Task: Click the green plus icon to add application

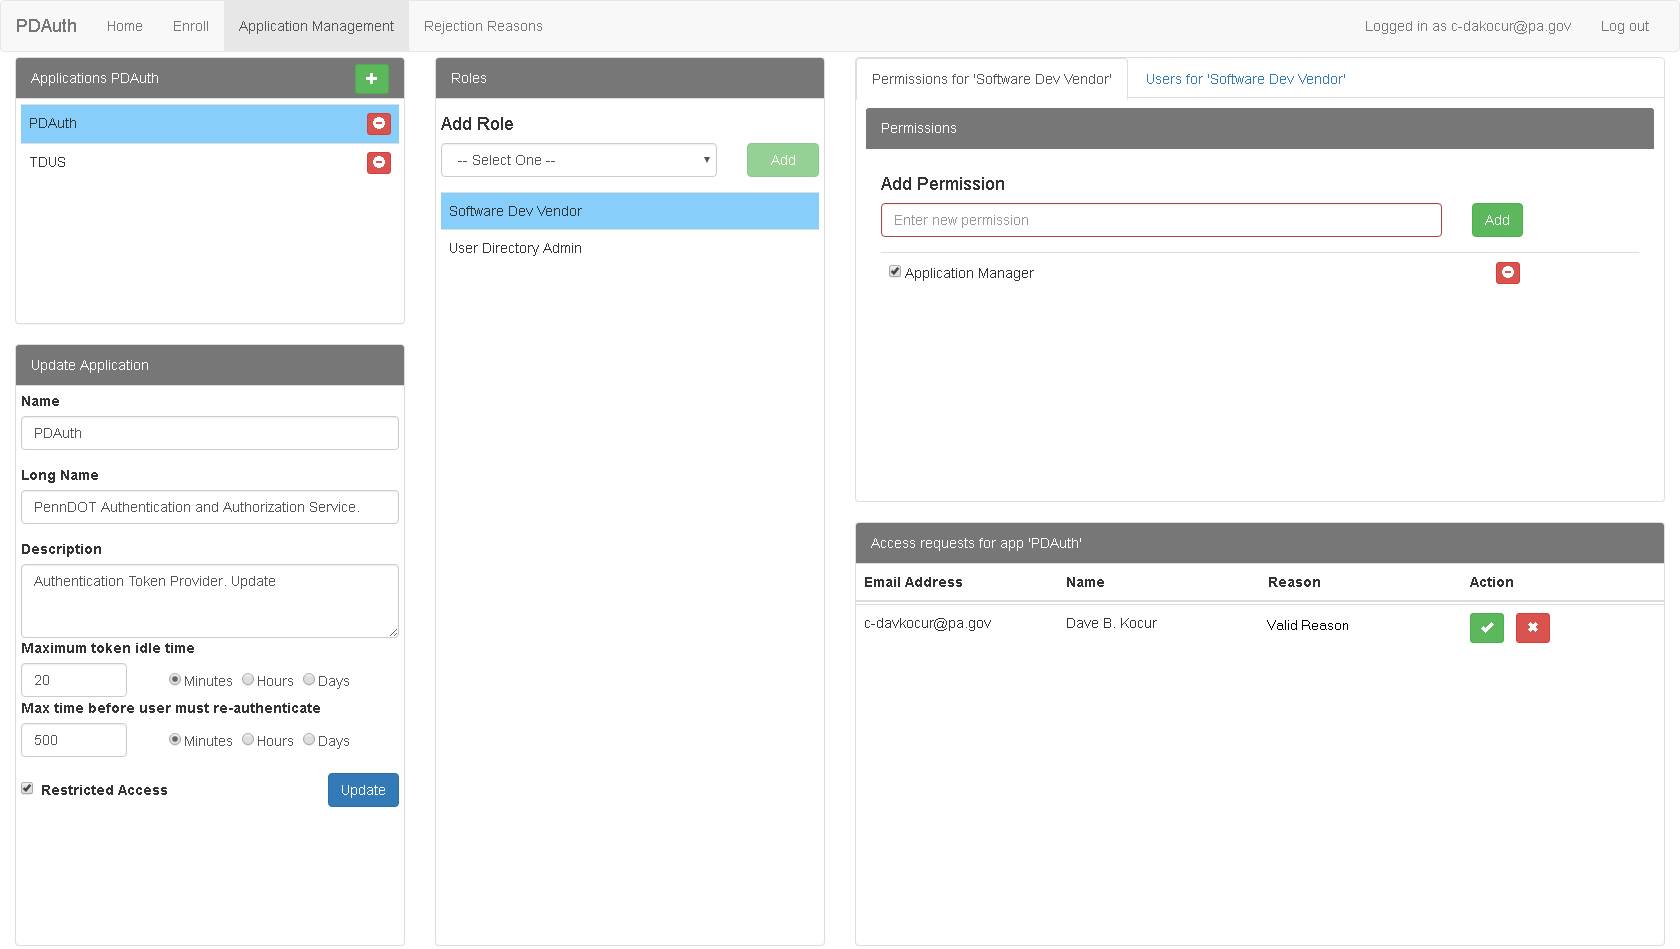Action: pyautogui.click(x=371, y=78)
